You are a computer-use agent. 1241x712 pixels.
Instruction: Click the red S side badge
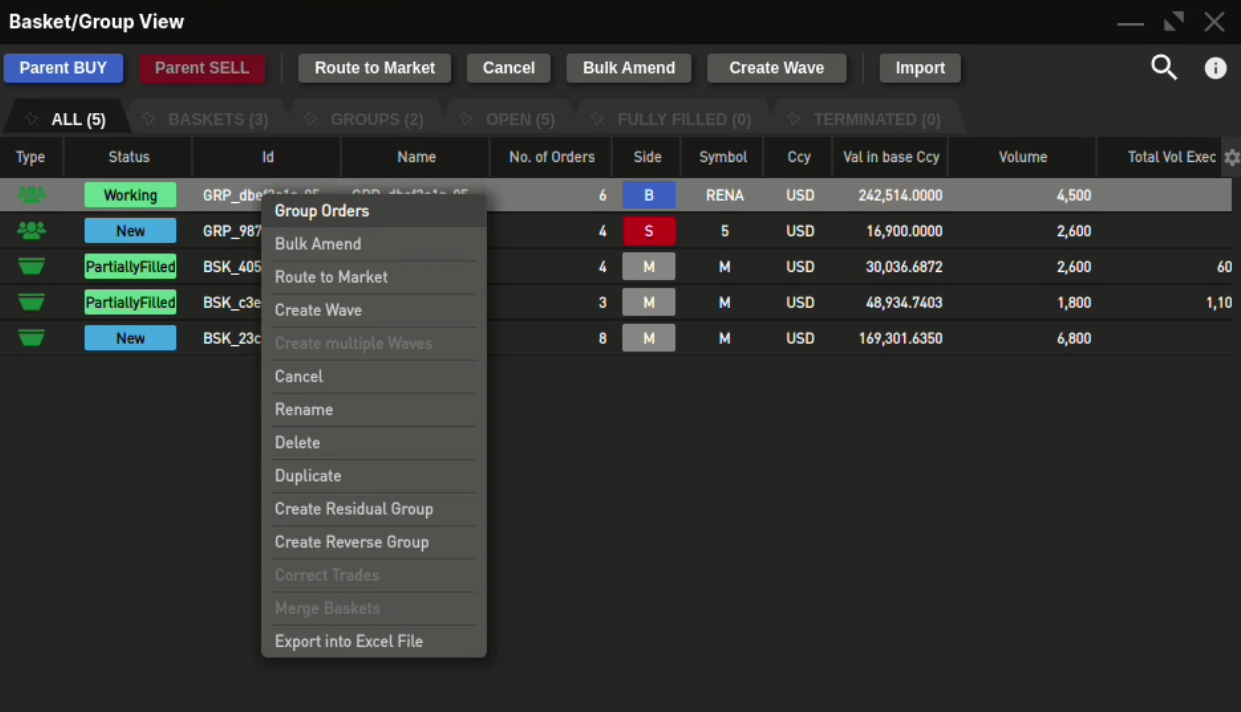(x=648, y=231)
